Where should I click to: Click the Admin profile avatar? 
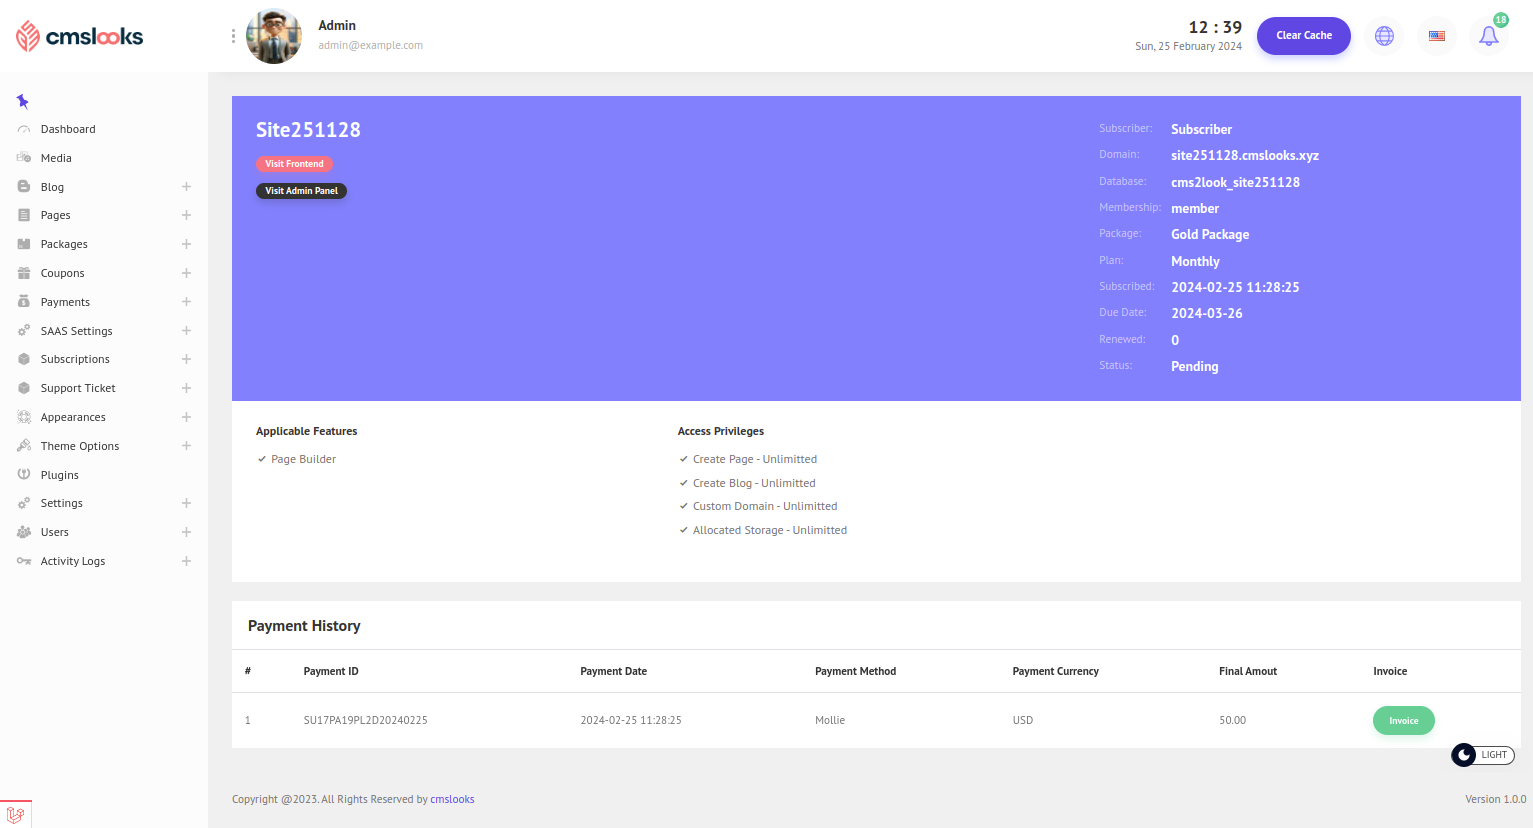coord(274,36)
